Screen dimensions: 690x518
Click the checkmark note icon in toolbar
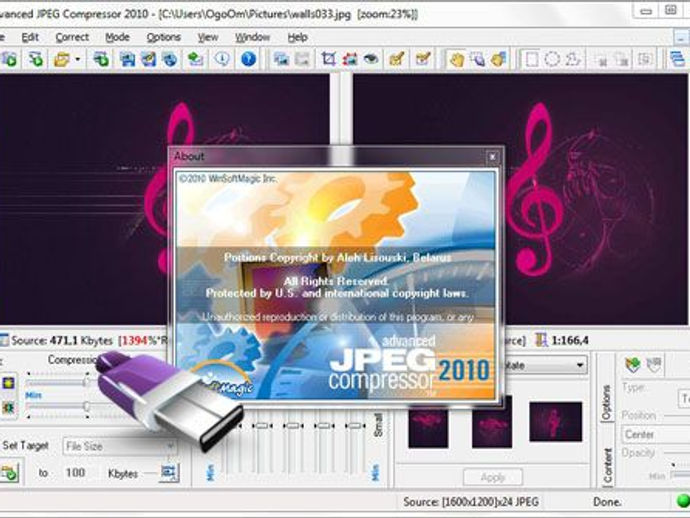[423, 59]
